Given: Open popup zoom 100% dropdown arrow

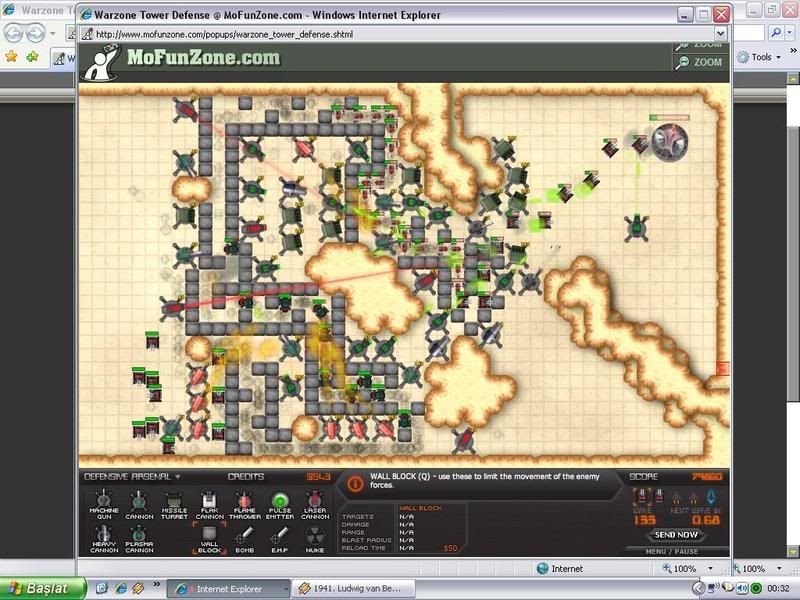Looking at the screenshot, I should (x=710, y=568).
